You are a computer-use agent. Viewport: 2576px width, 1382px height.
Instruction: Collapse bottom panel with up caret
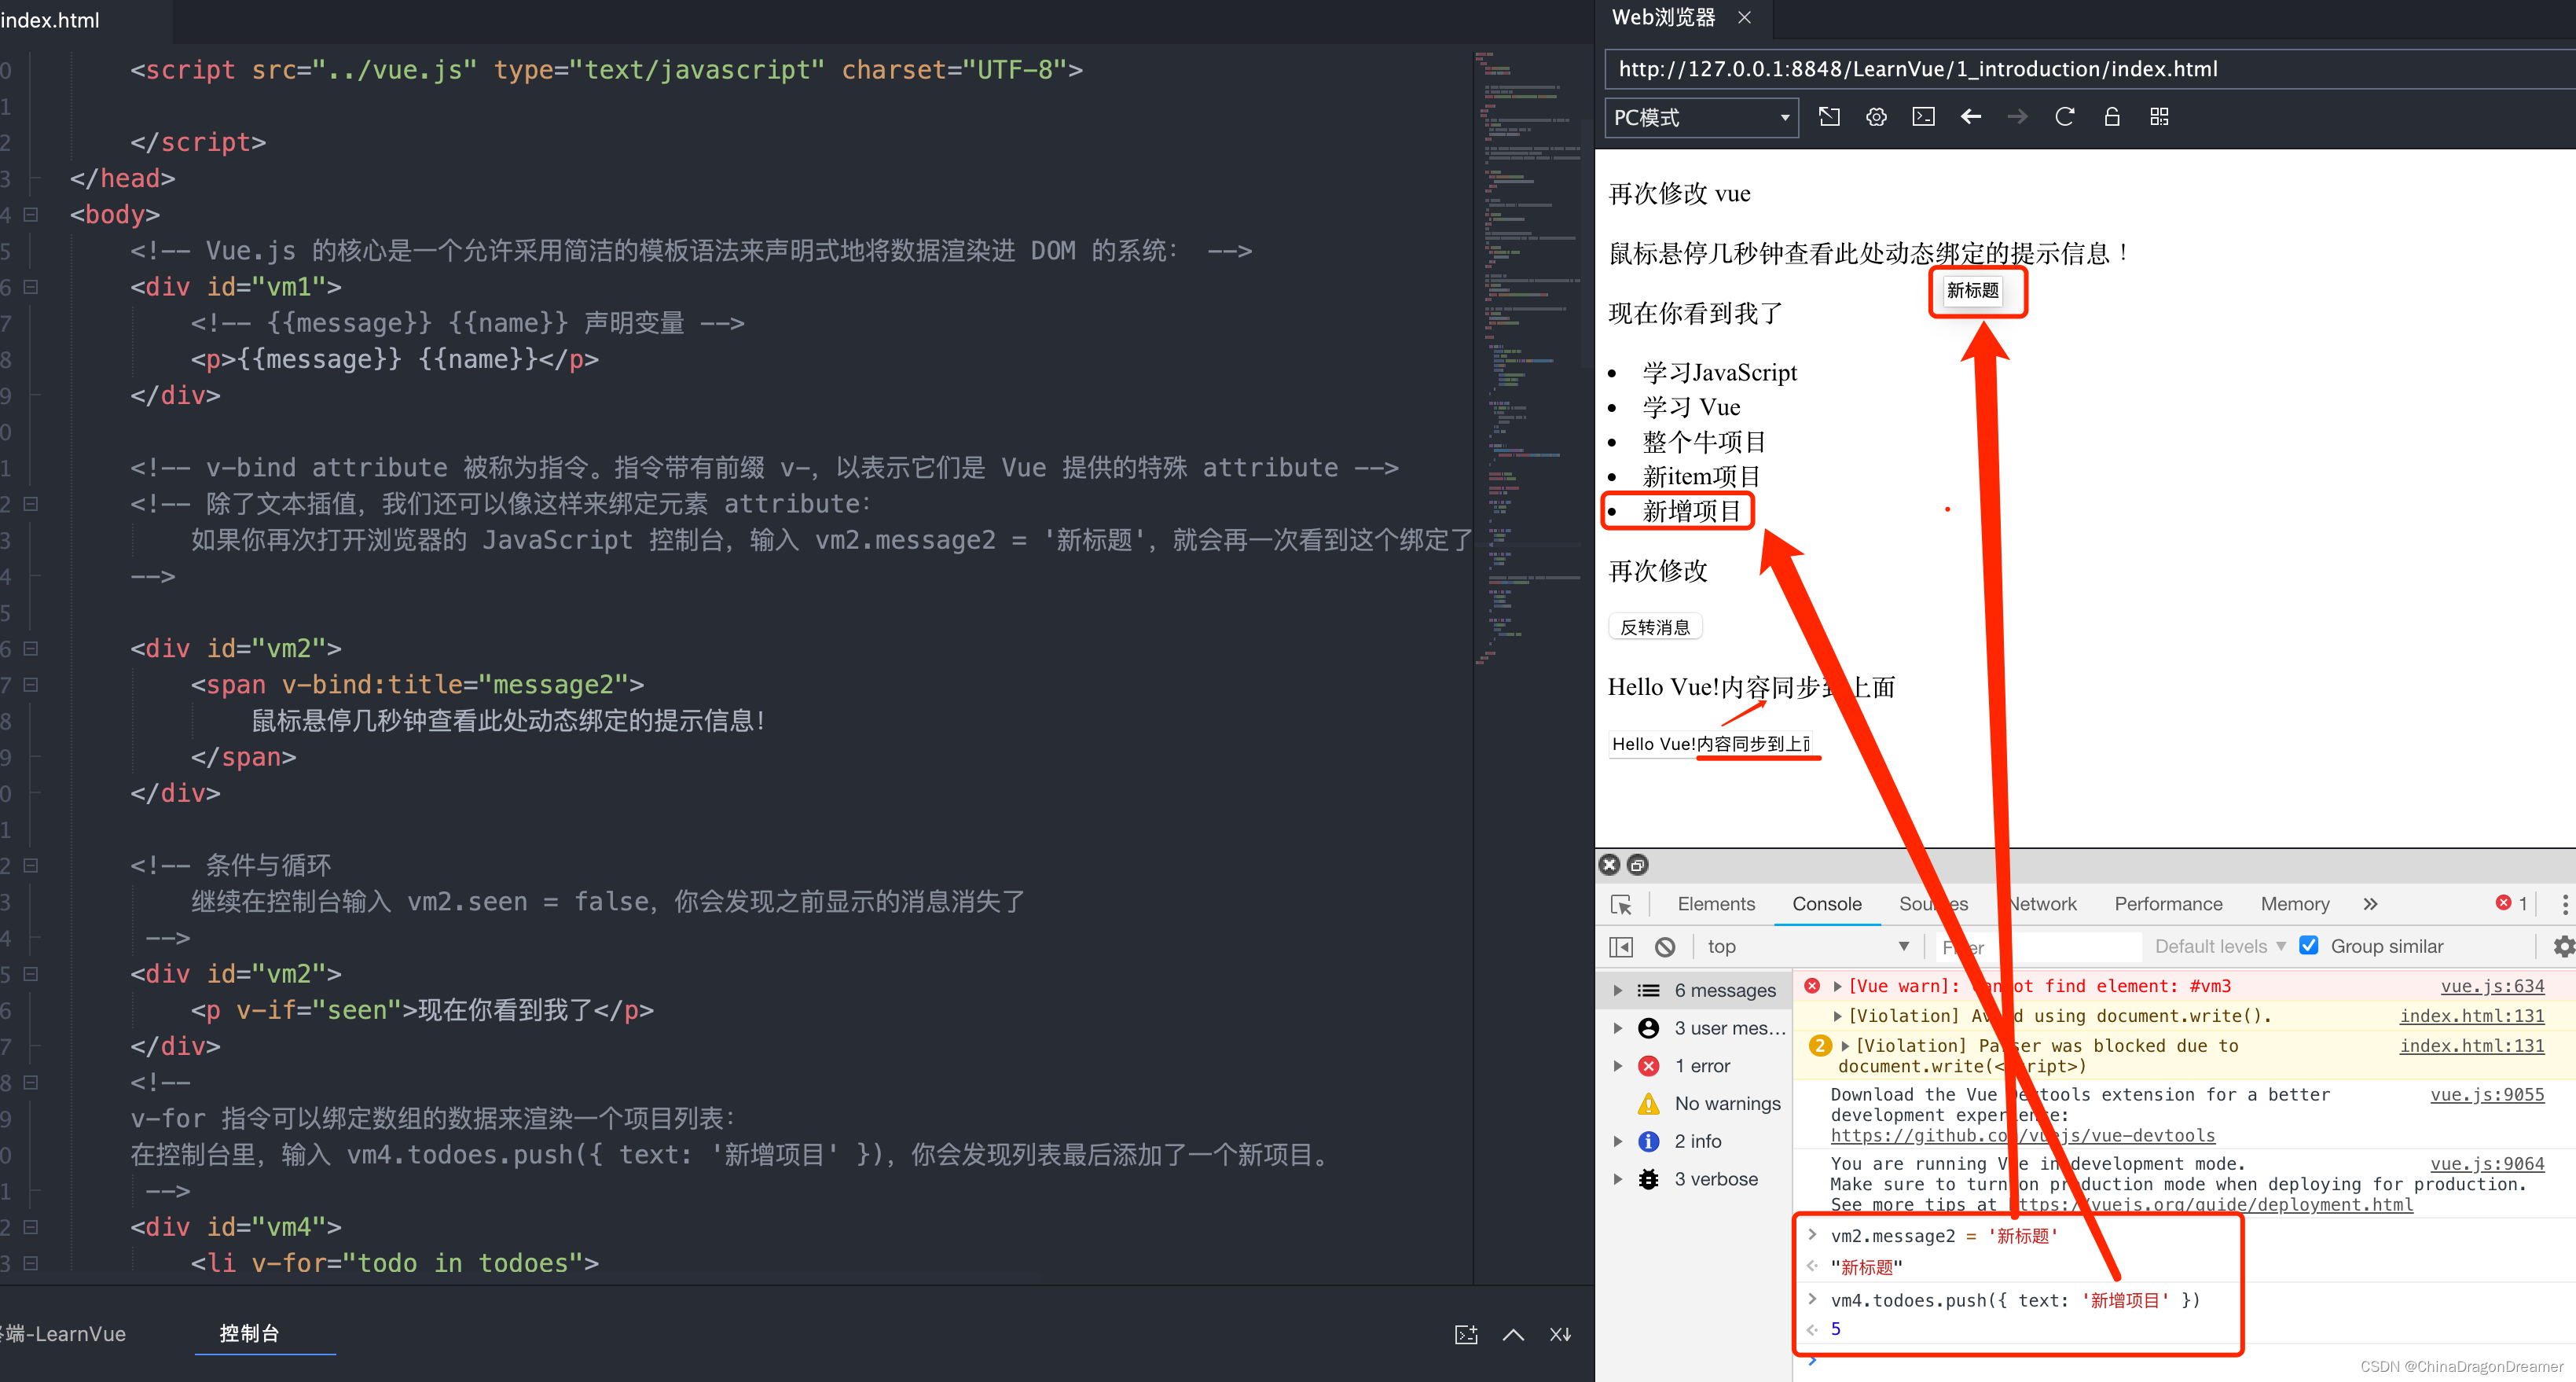click(x=1513, y=1334)
